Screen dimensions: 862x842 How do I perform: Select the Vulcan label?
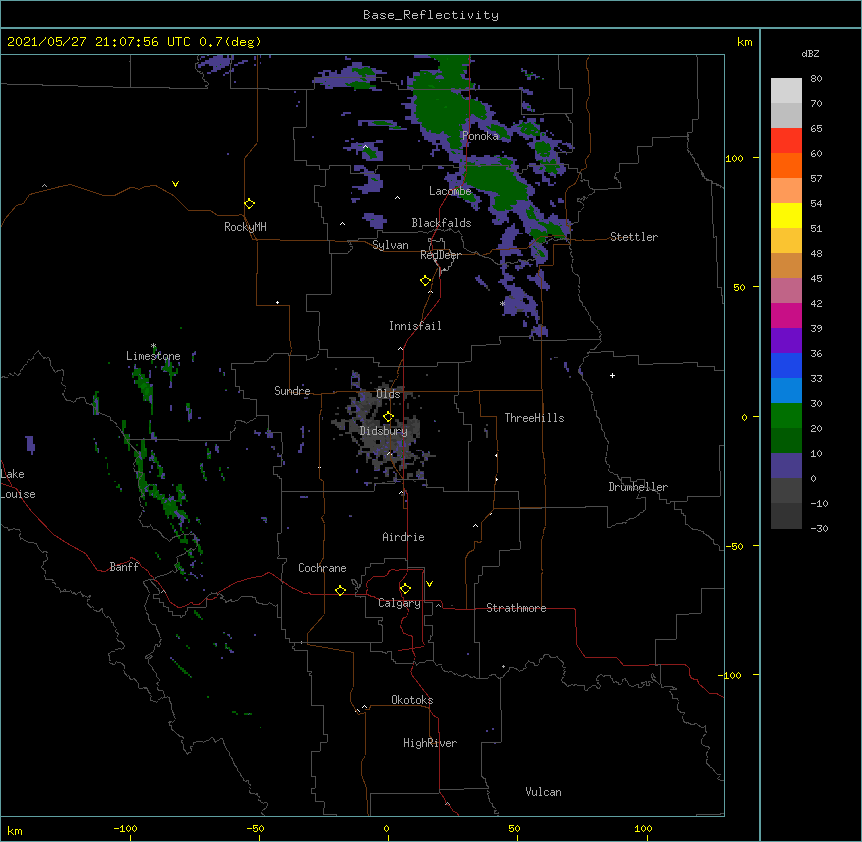point(543,792)
